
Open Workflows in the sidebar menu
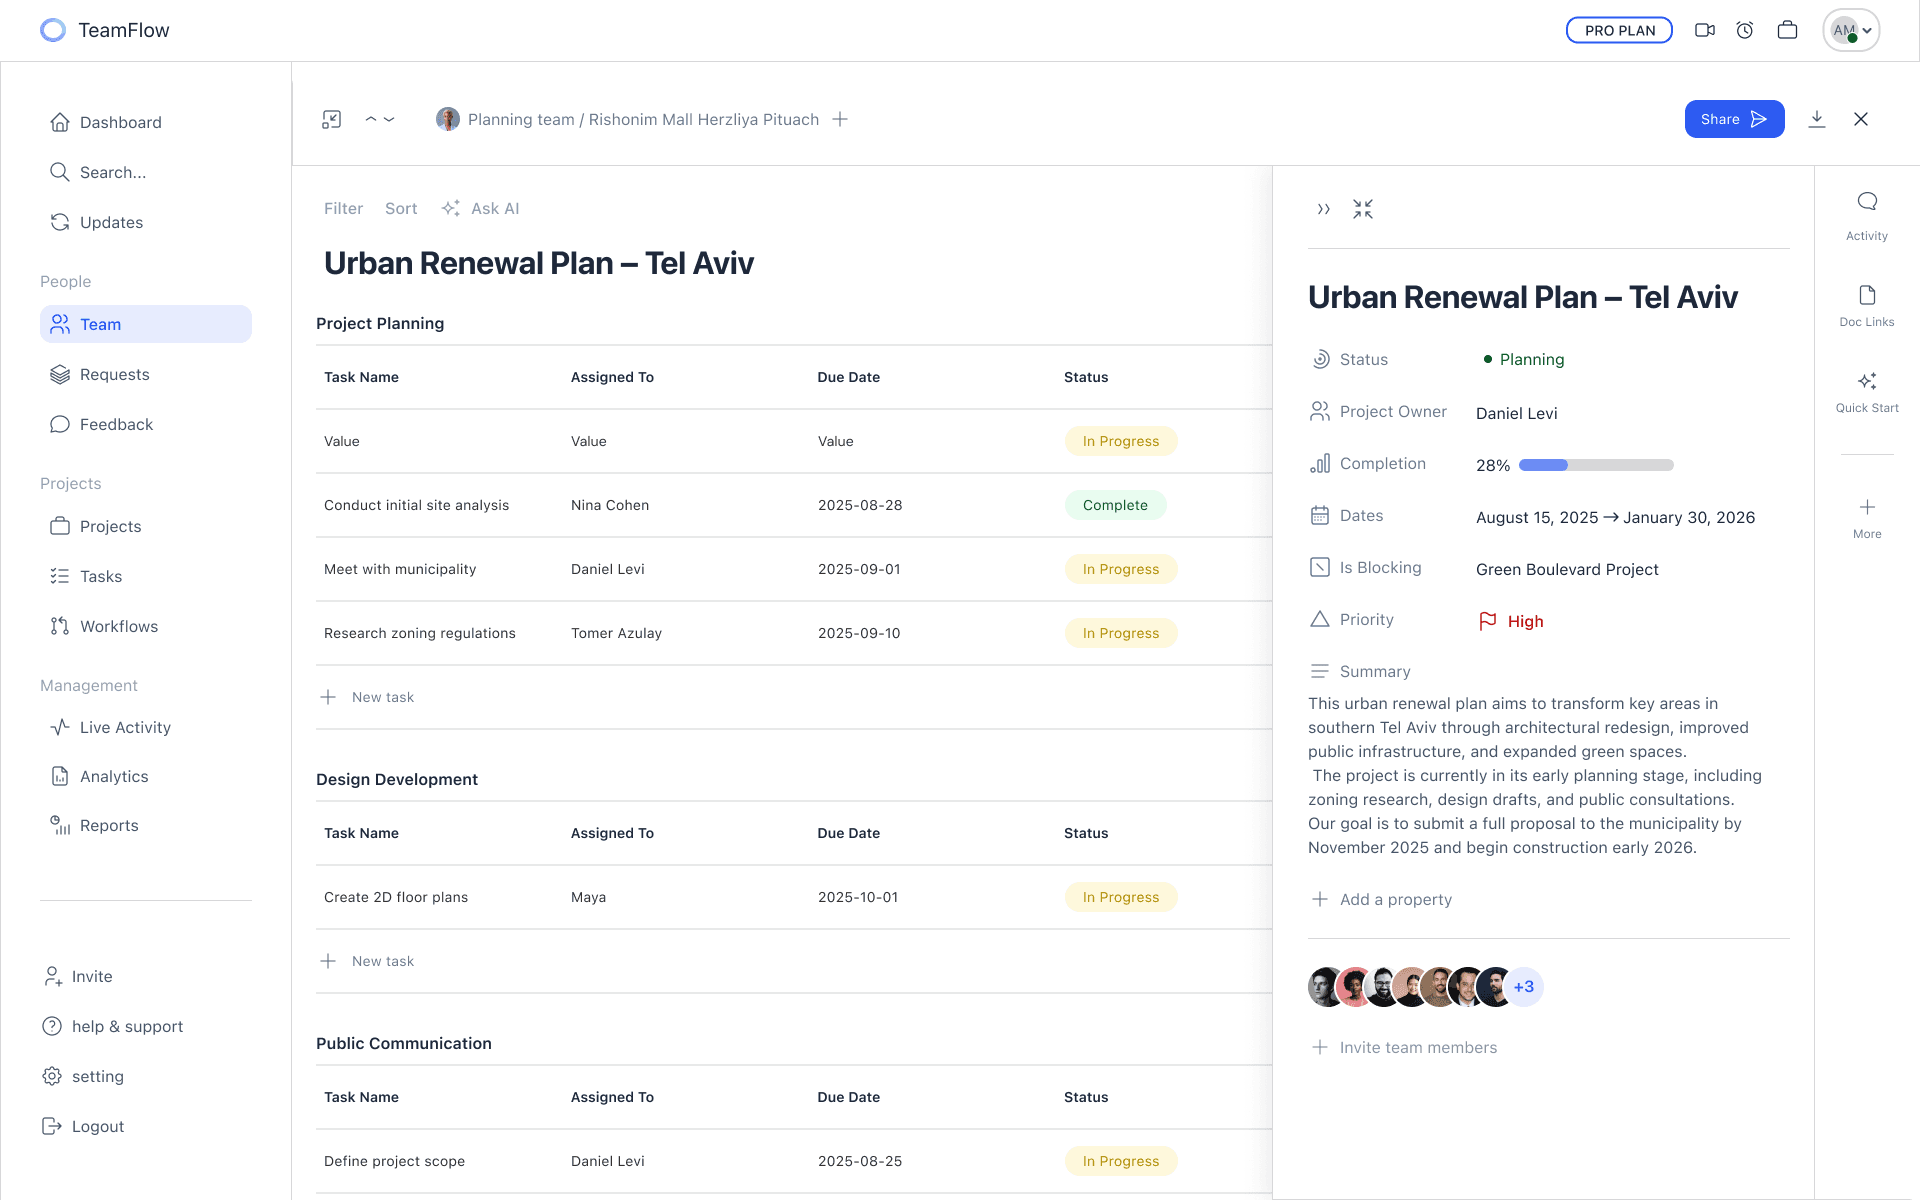(118, 626)
